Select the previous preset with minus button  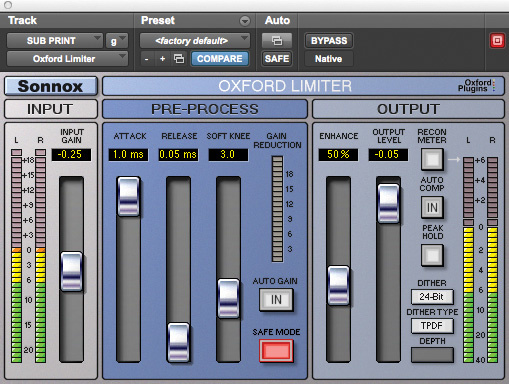146,59
